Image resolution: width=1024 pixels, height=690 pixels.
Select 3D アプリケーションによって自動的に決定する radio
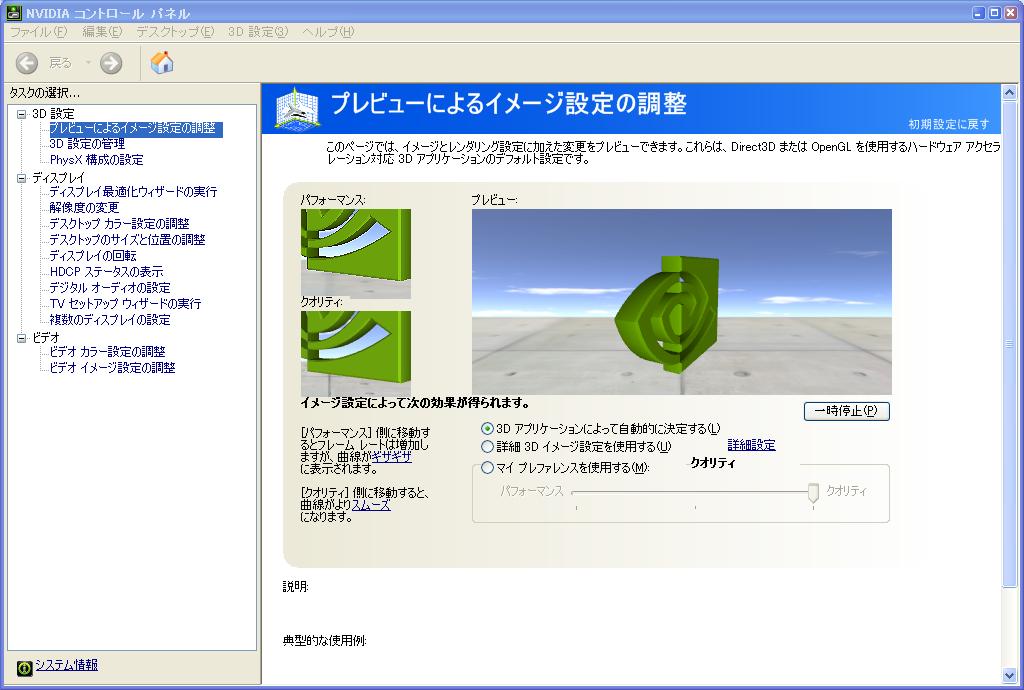click(x=487, y=429)
